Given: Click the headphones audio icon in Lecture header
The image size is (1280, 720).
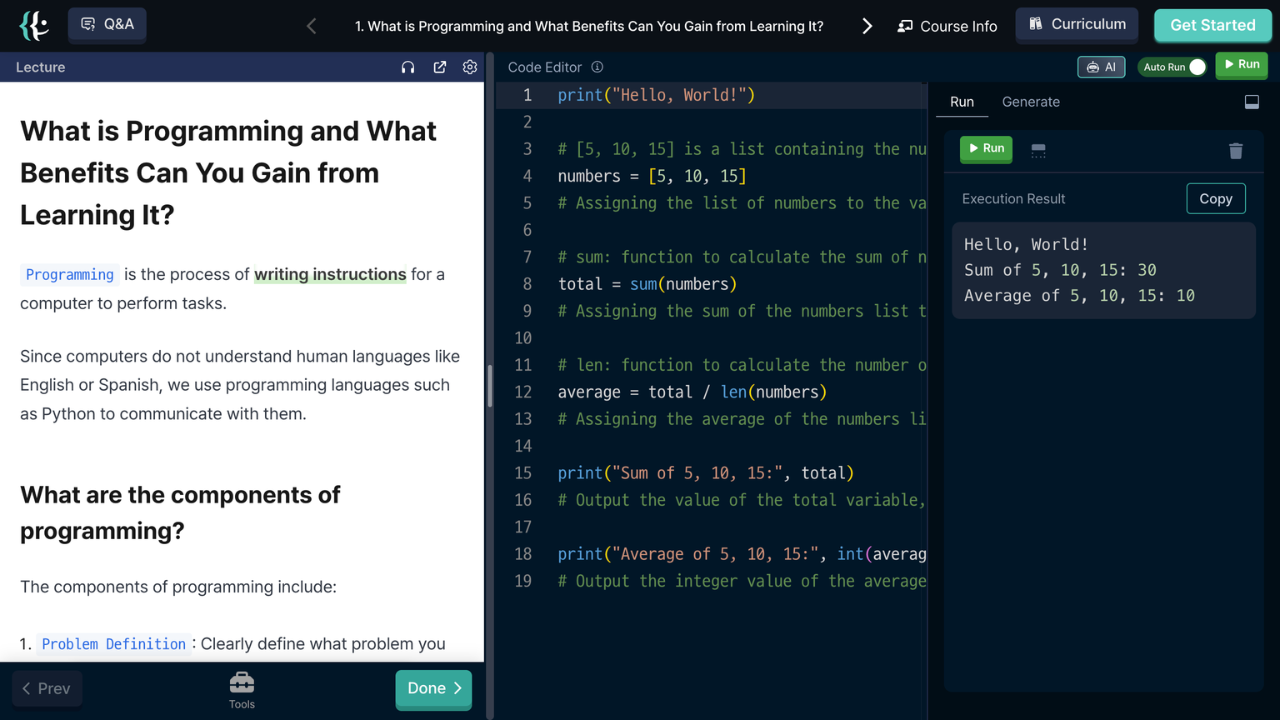Looking at the screenshot, I should tap(408, 67).
